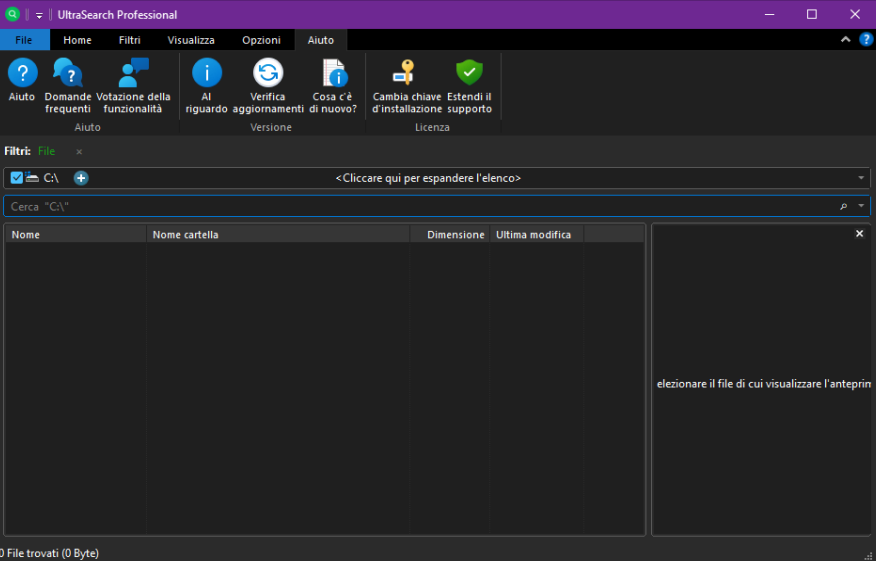Image resolution: width=876 pixels, height=561 pixels.
Task: Click text Cliccare qui per espandere l'elenco
Action: (428, 178)
